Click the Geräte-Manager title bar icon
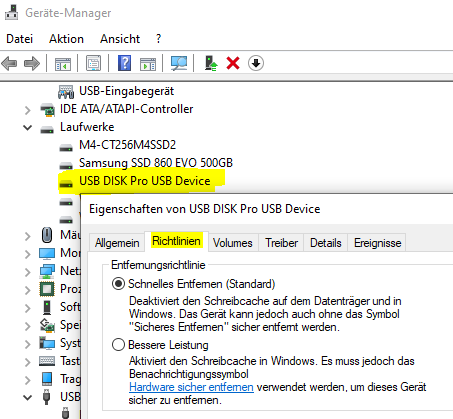Viewport: 453px width, 419px height. coord(12,12)
